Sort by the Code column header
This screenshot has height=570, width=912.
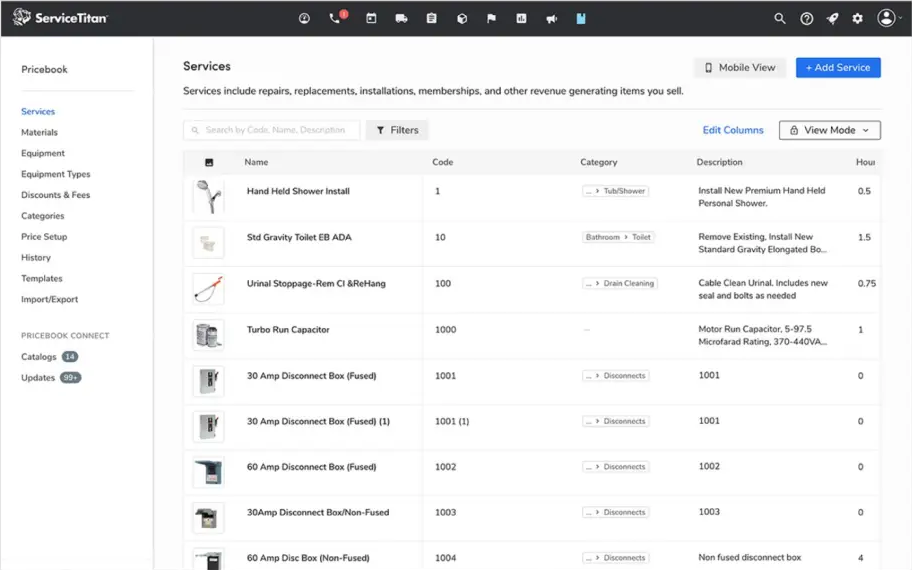(443, 162)
